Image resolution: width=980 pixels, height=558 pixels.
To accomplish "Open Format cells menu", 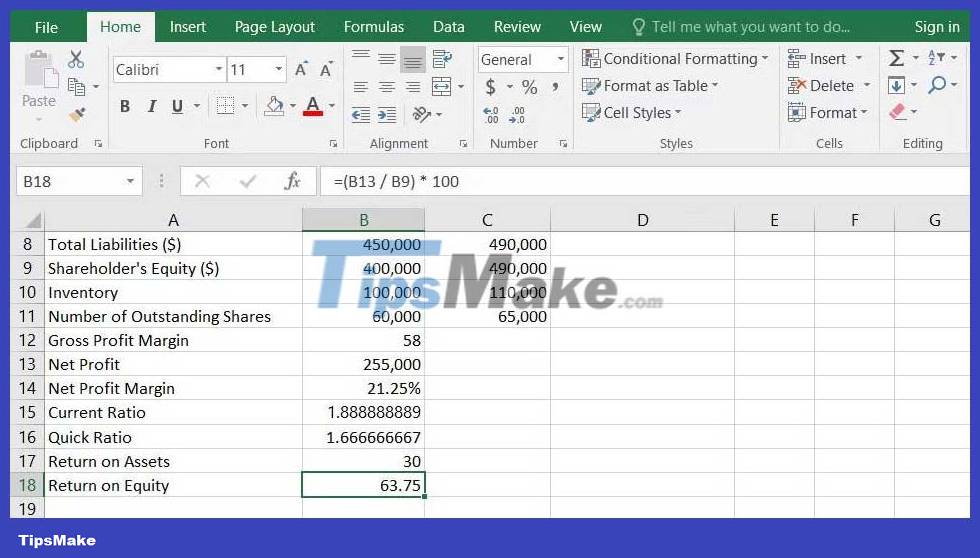I will [828, 112].
